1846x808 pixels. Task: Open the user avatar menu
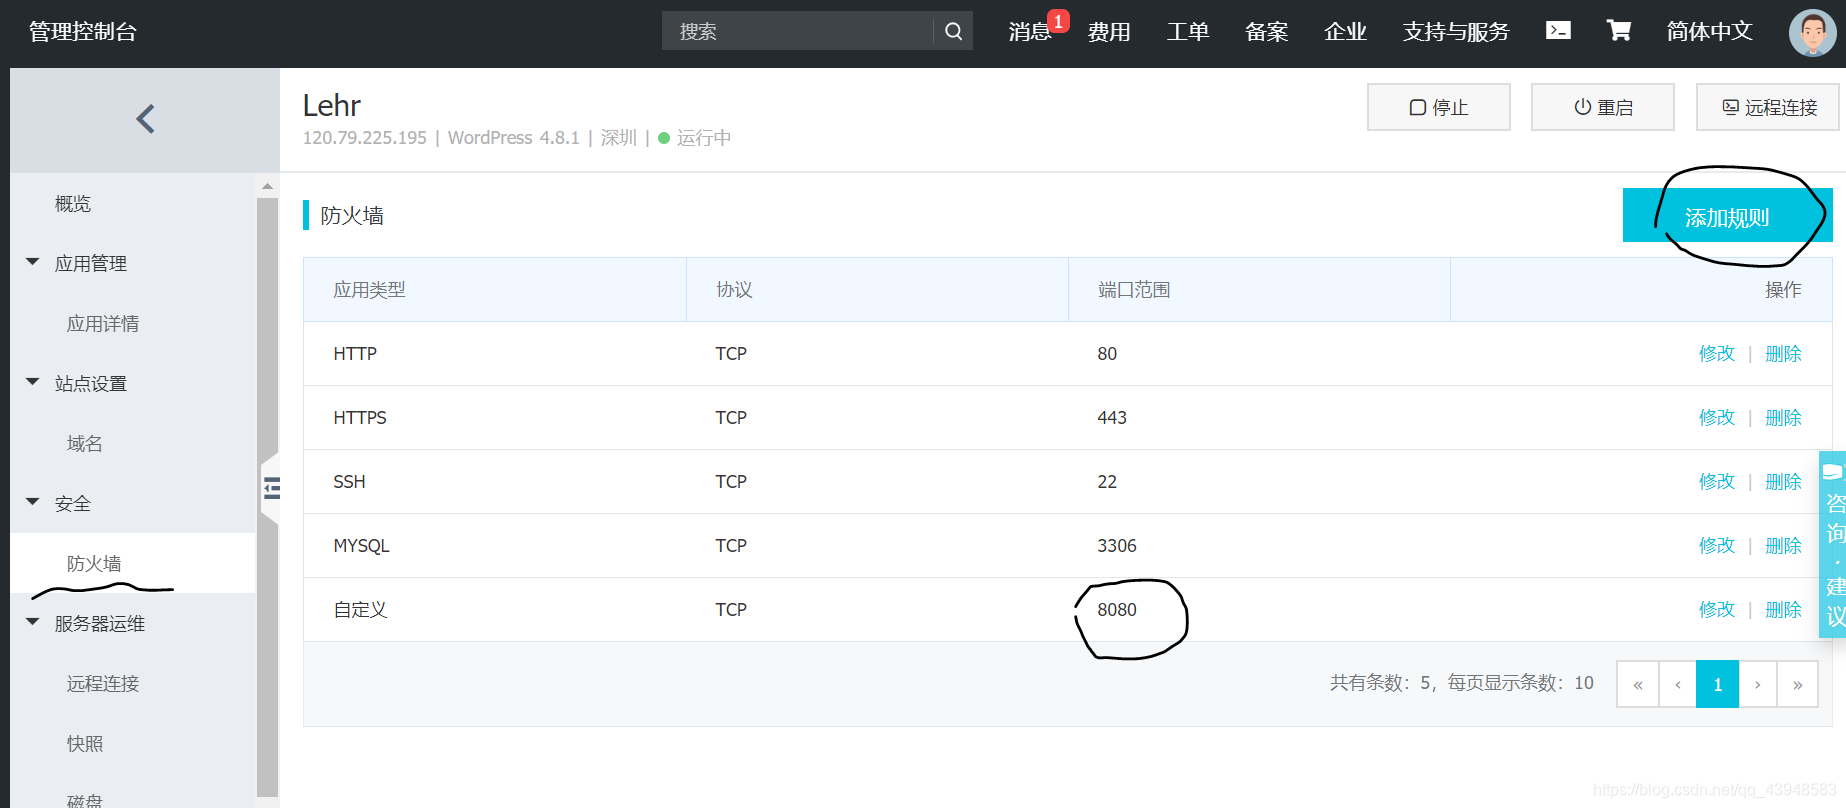point(1812,32)
